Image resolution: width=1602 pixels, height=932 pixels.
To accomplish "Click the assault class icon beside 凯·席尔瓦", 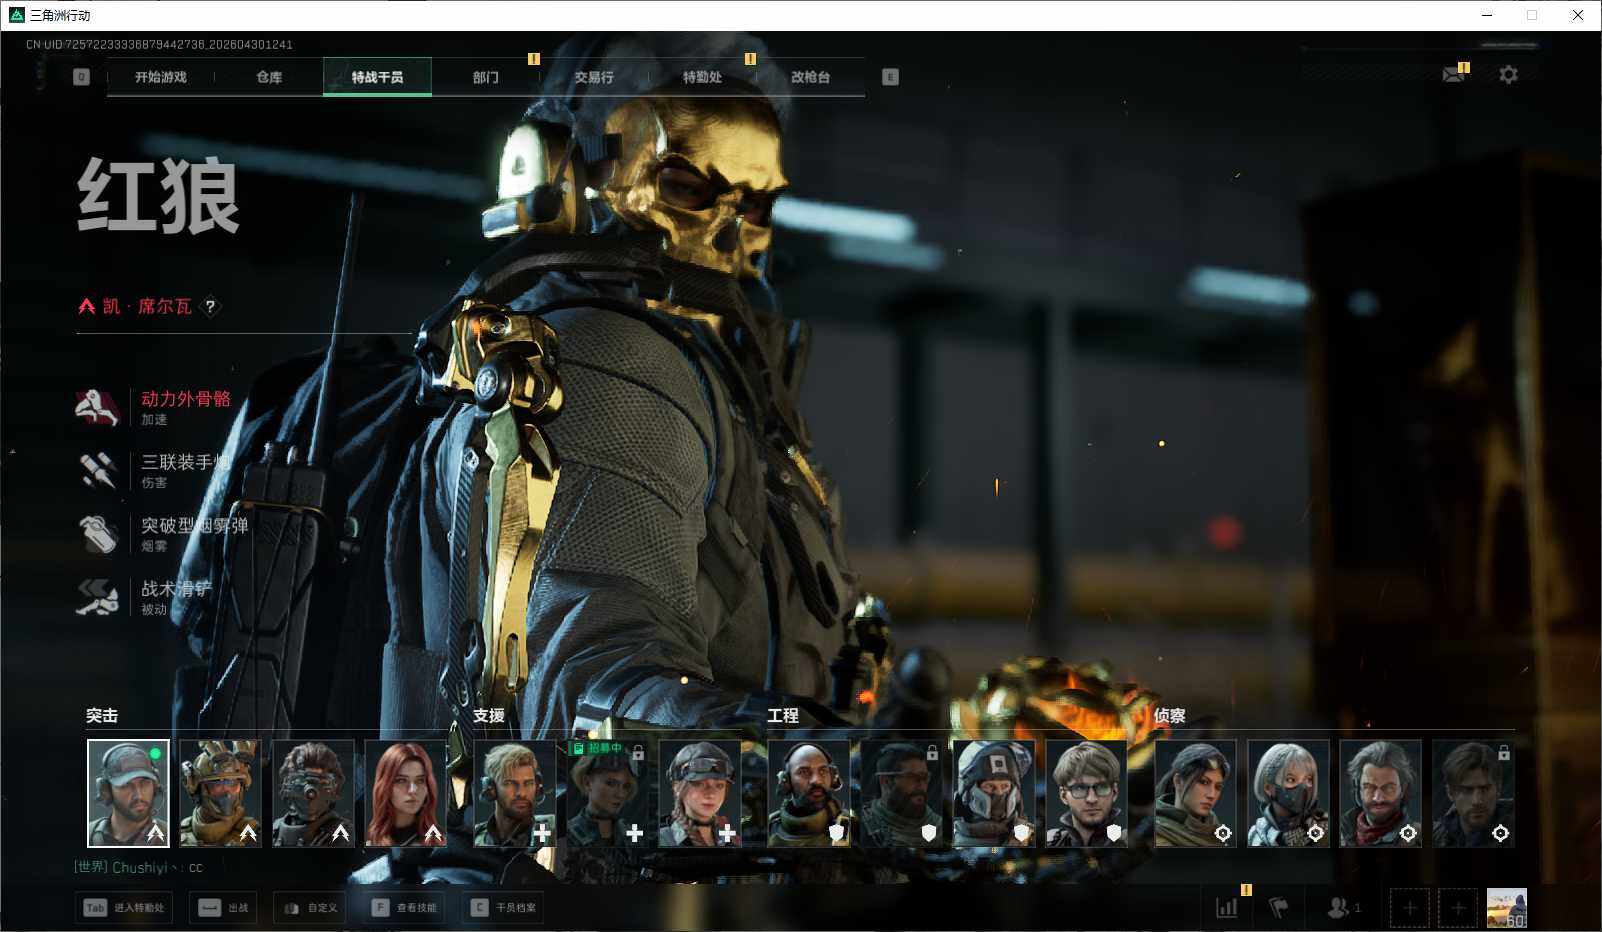I will tap(87, 306).
